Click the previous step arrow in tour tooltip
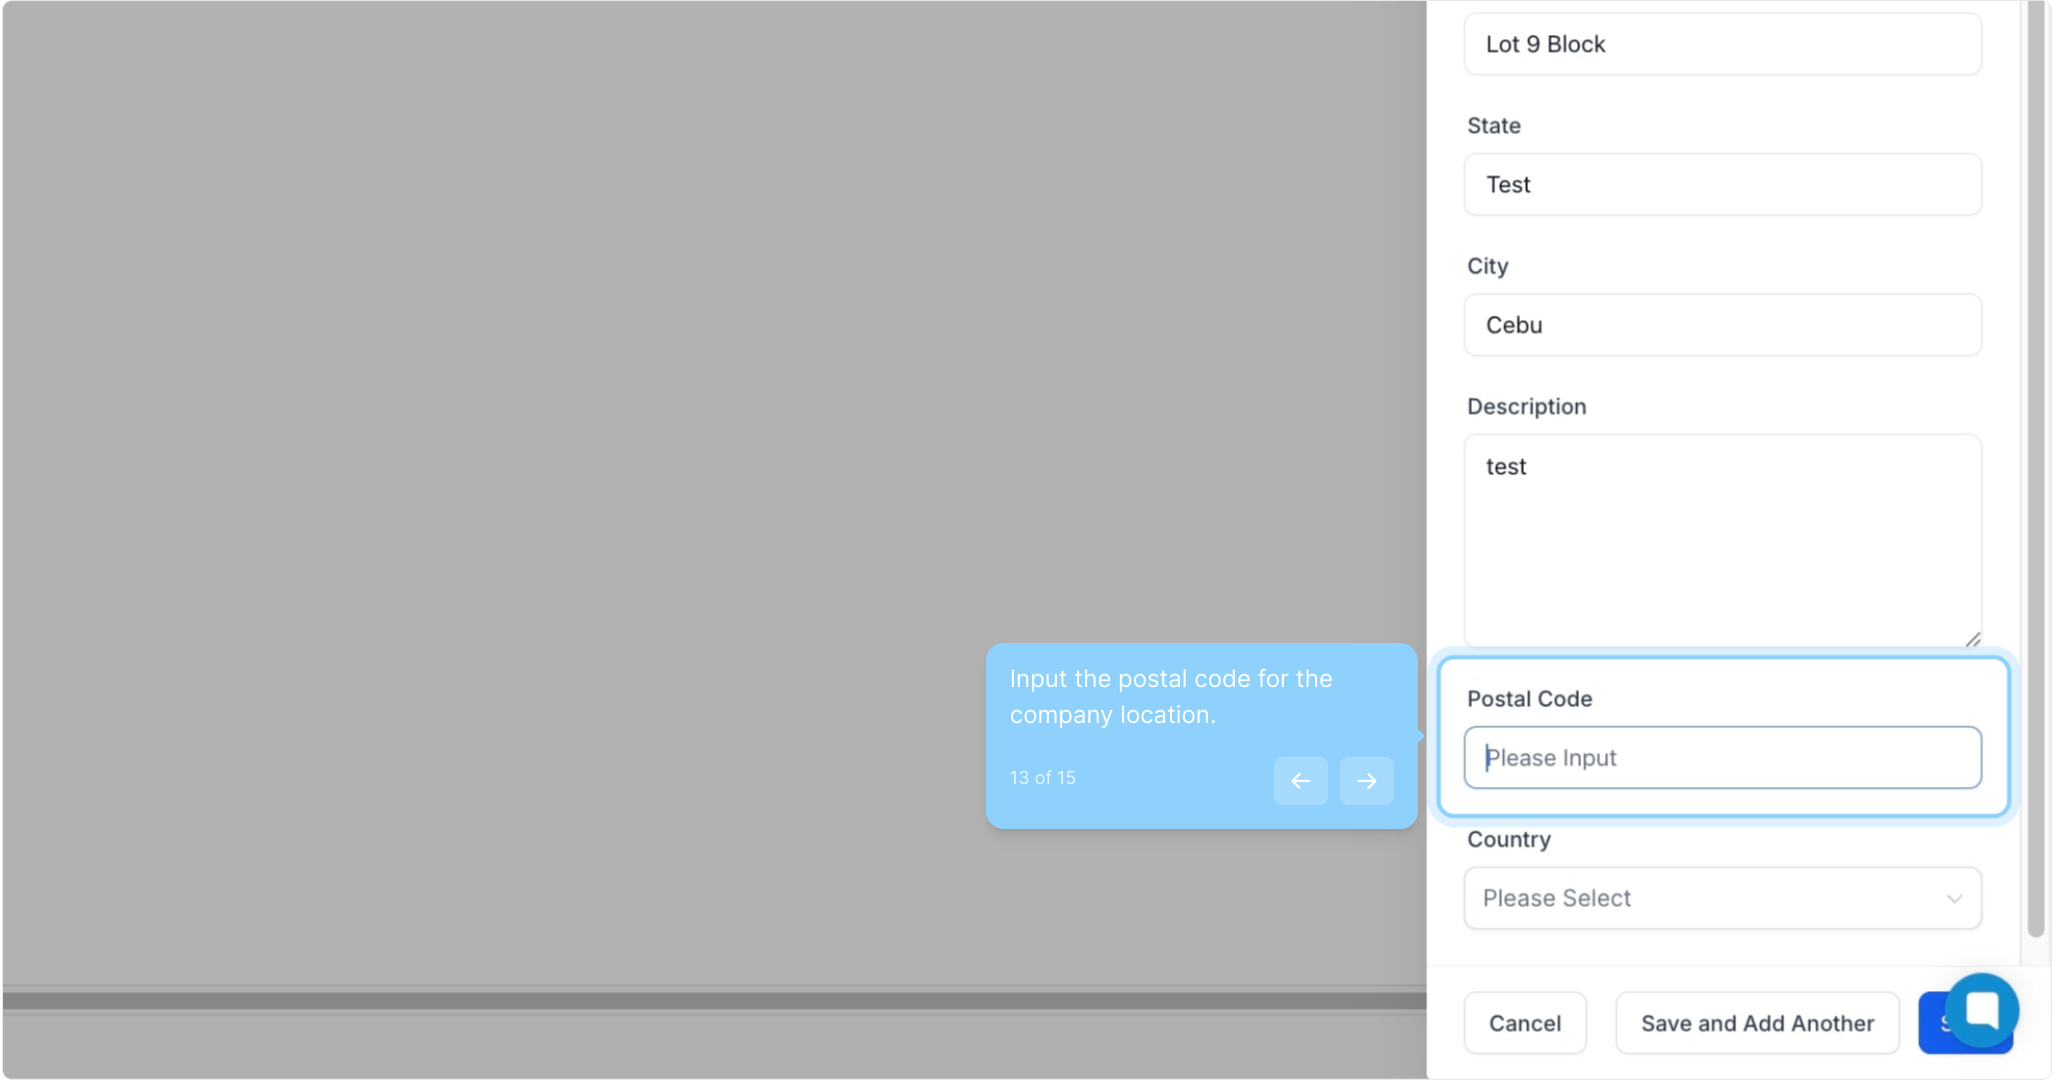 click(1300, 781)
